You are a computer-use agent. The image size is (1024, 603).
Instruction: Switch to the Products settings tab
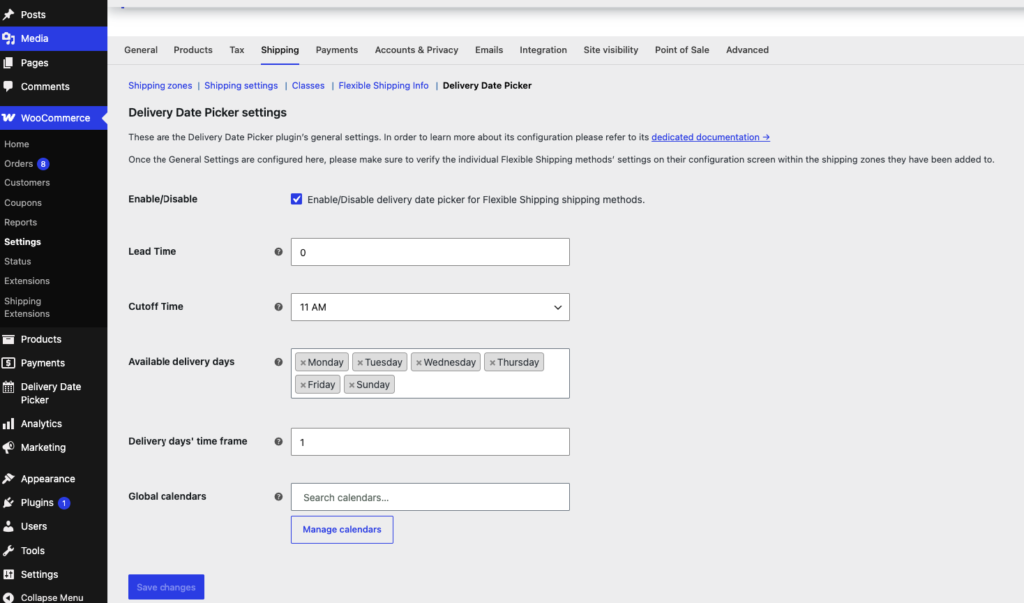(x=193, y=50)
